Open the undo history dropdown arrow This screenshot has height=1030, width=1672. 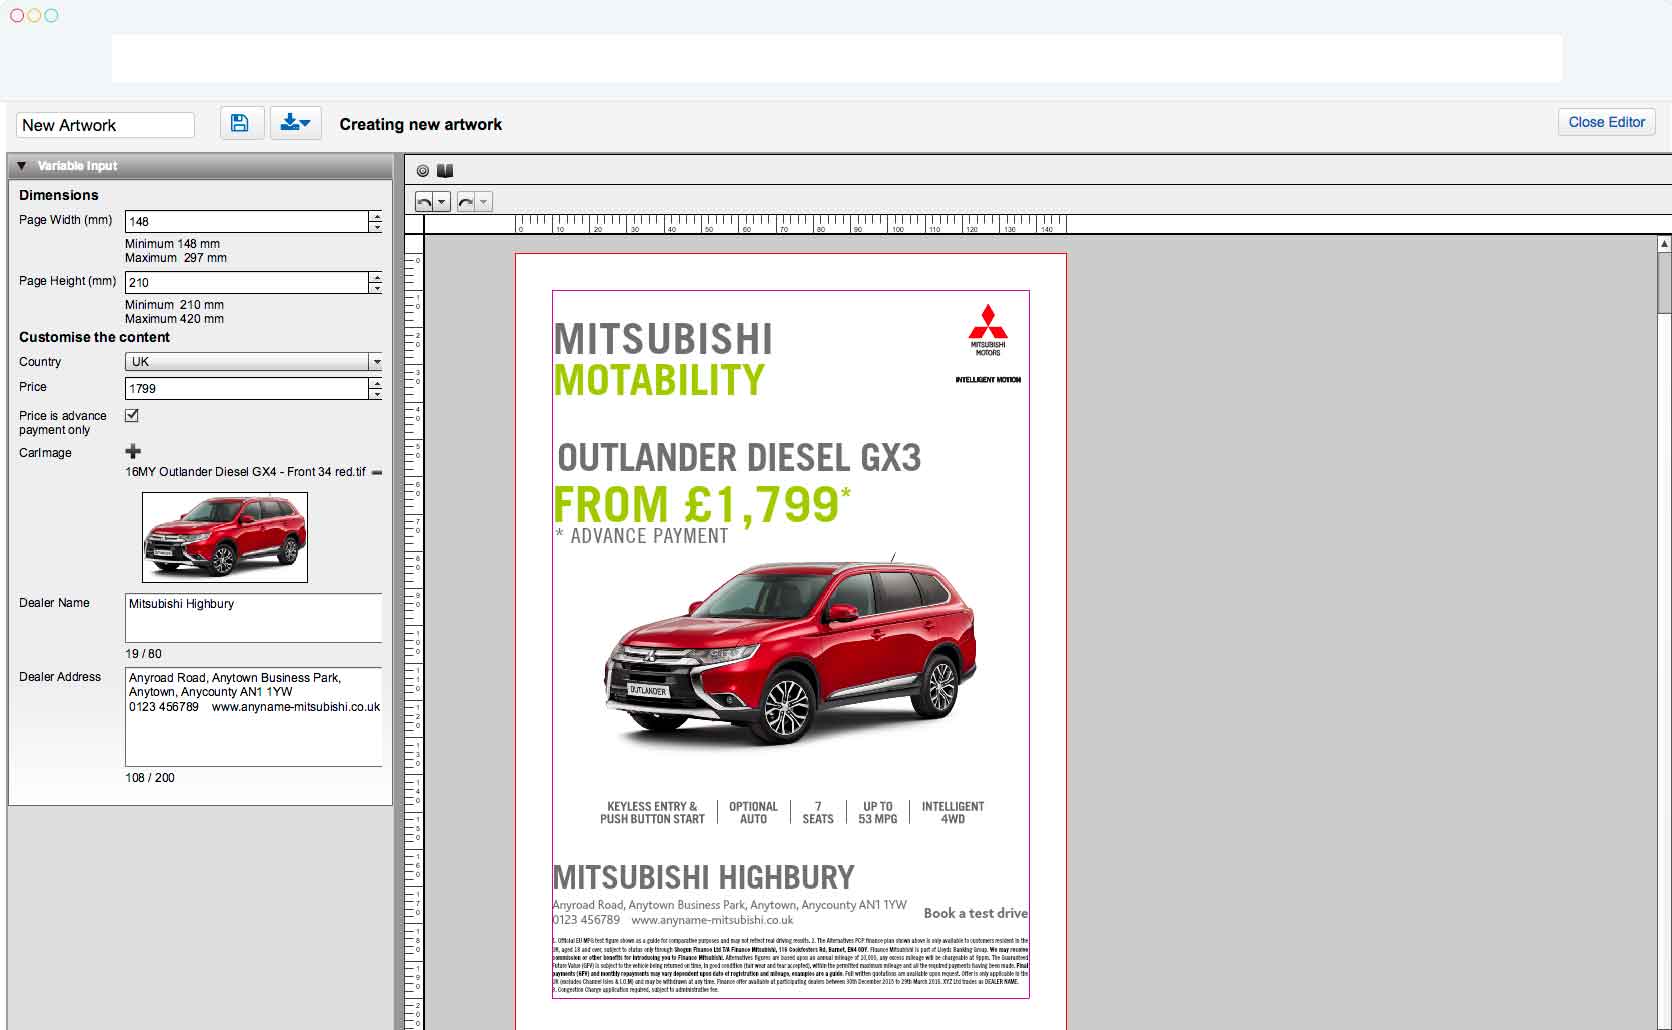click(441, 202)
